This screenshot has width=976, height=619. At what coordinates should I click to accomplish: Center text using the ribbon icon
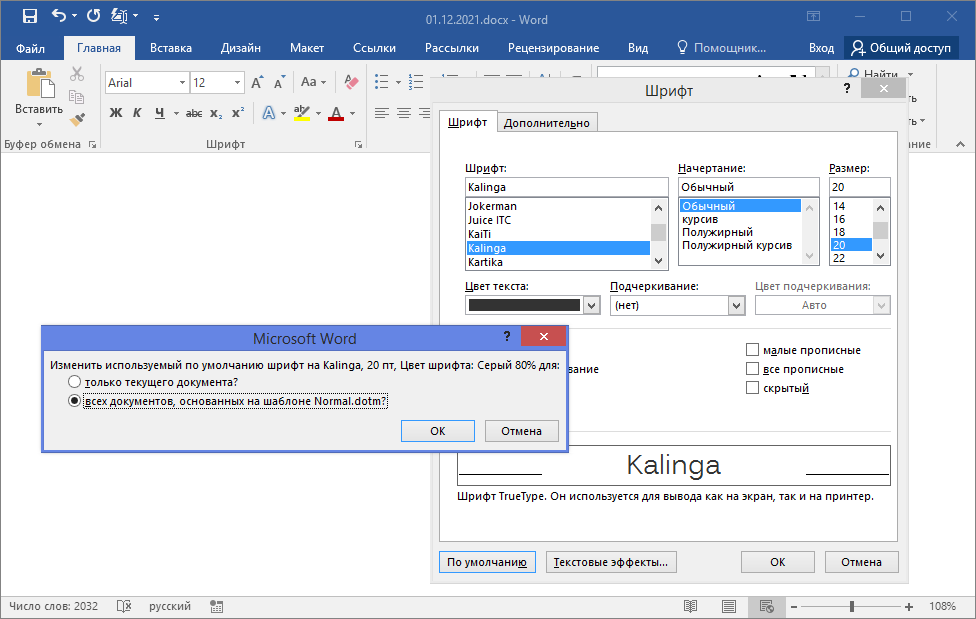tap(404, 113)
